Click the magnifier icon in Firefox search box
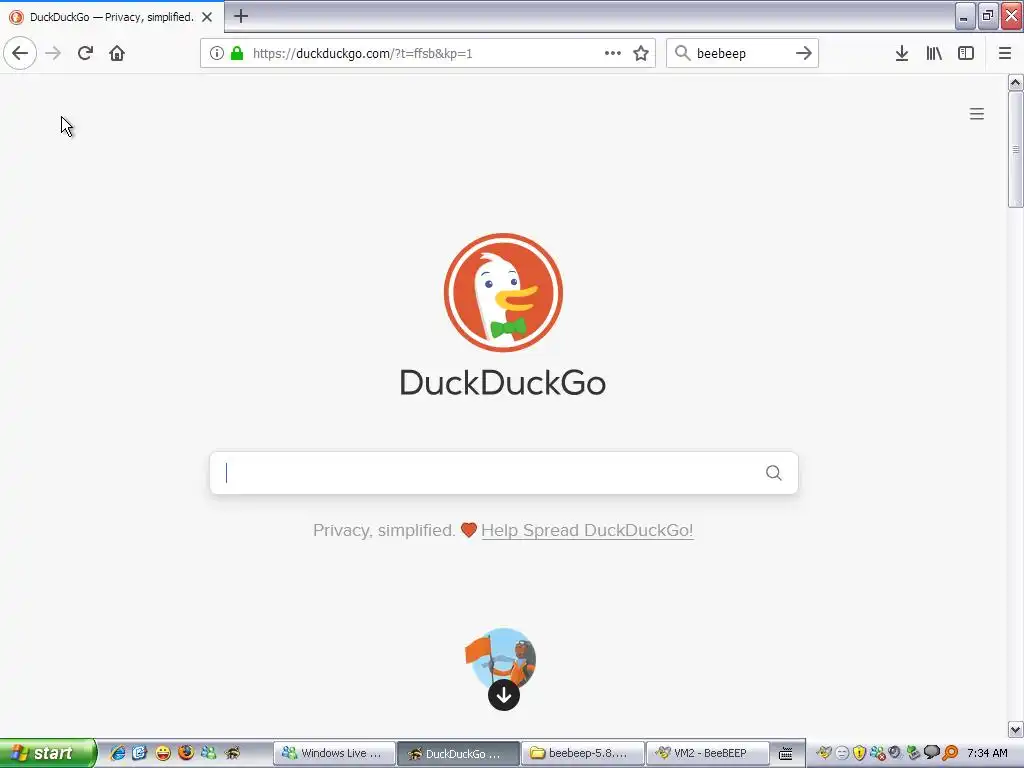This screenshot has width=1024, height=768. click(x=682, y=53)
